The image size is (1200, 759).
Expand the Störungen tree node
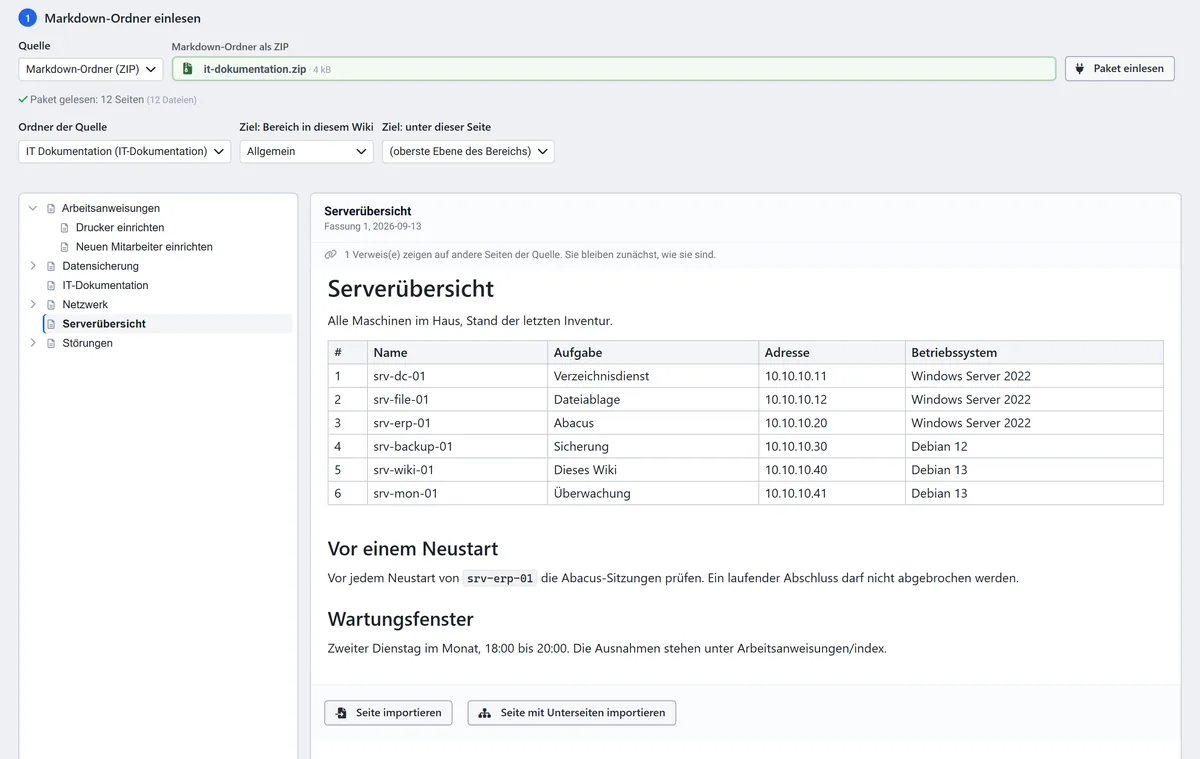click(33, 343)
